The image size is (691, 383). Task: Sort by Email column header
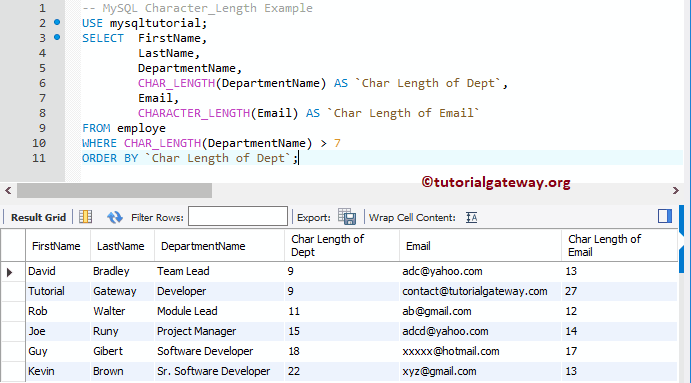pos(480,245)
